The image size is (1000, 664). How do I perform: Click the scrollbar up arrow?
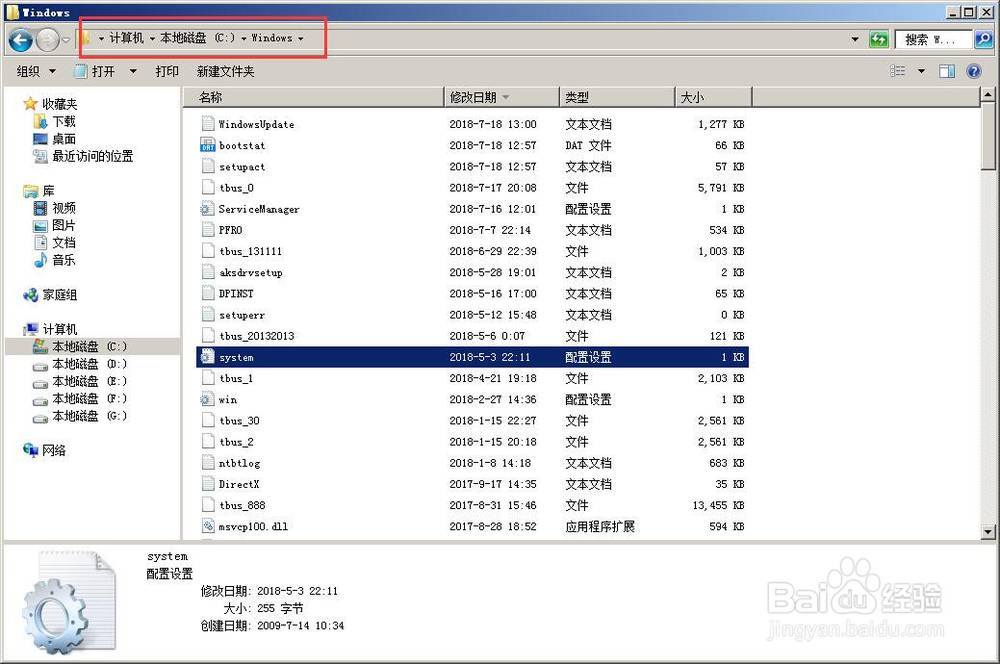click(x=988, y=95)
